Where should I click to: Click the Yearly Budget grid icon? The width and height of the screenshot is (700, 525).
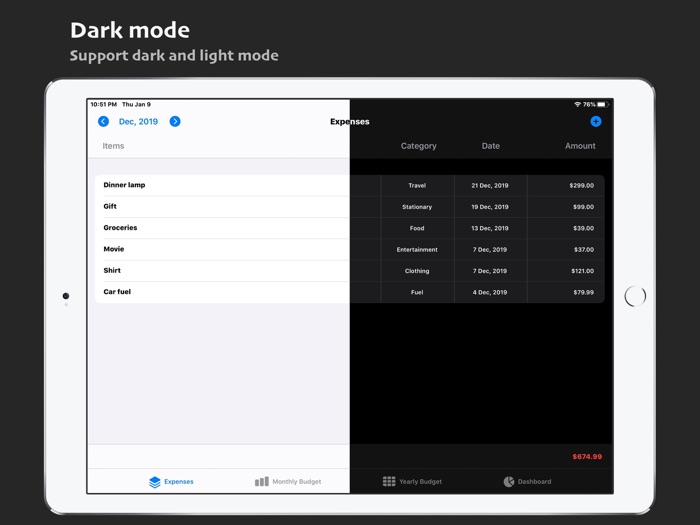point(389,481)
